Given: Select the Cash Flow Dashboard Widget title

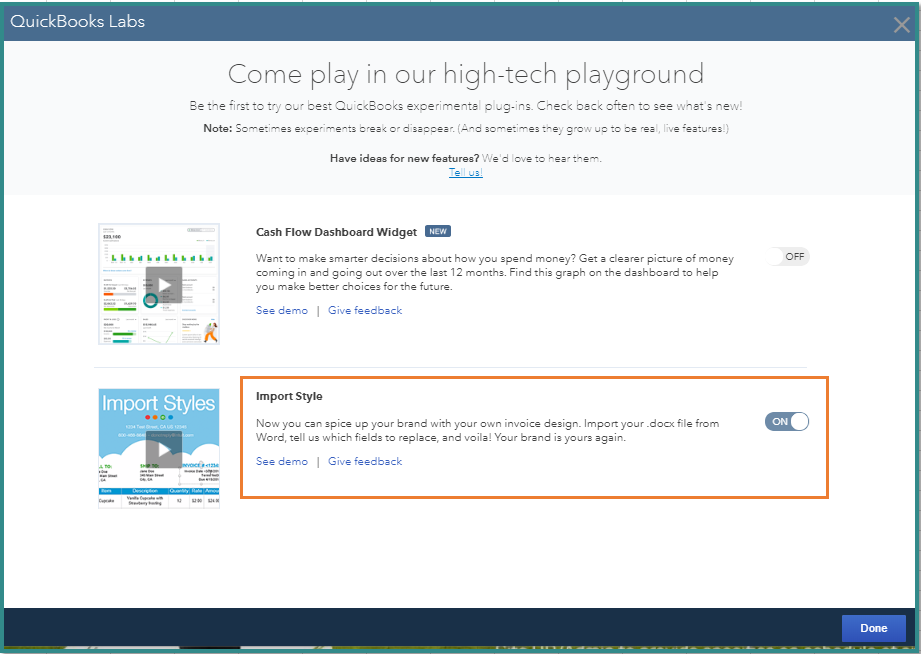Looking at the screenshot, I should [x=336, y=232].
